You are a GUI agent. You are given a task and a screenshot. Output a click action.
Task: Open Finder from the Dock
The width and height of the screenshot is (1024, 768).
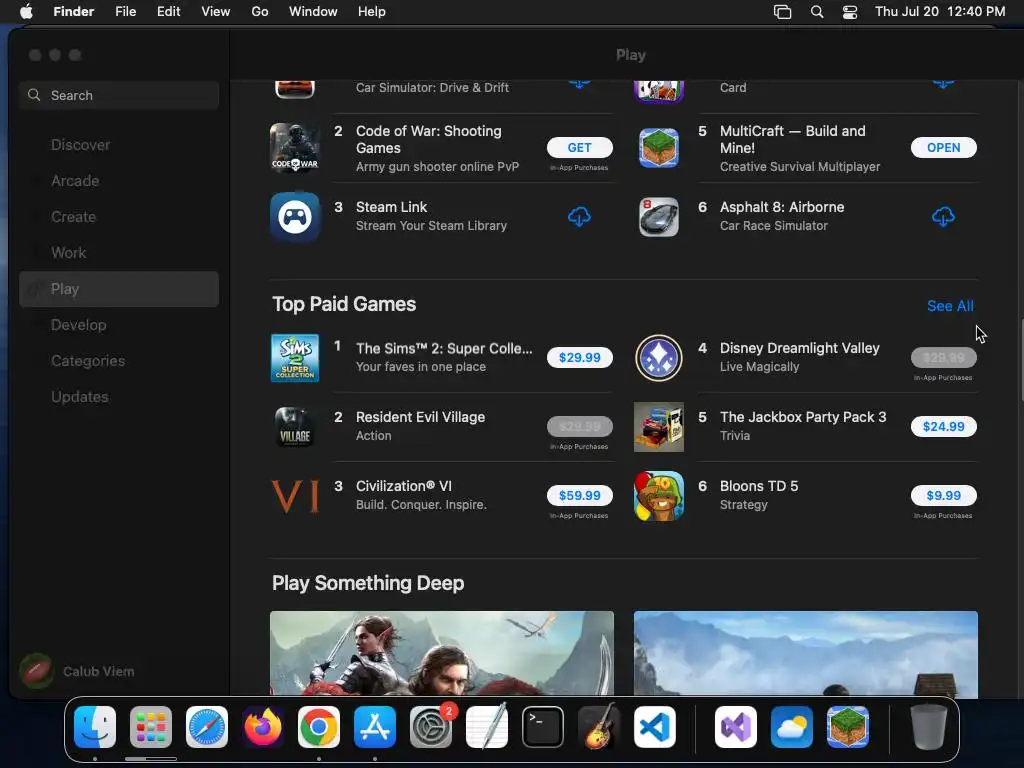point(95,727)
